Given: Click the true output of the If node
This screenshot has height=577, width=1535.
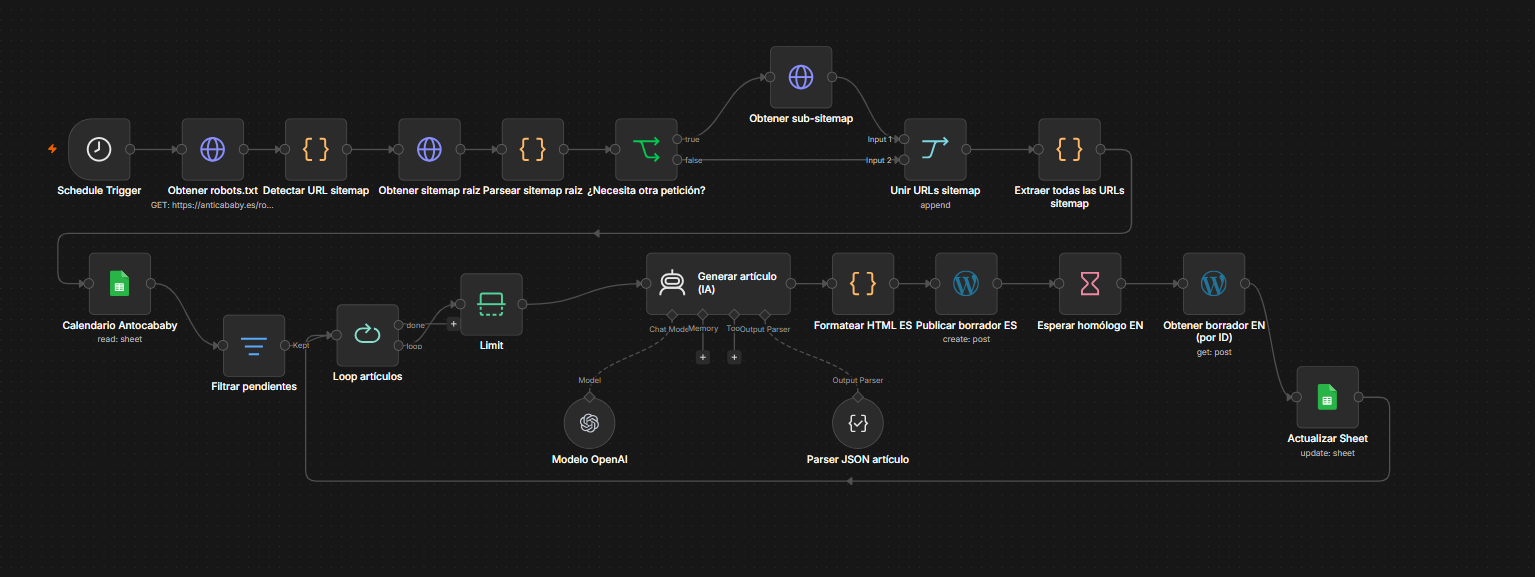Looking at the screenshot, I should (678, 139).
